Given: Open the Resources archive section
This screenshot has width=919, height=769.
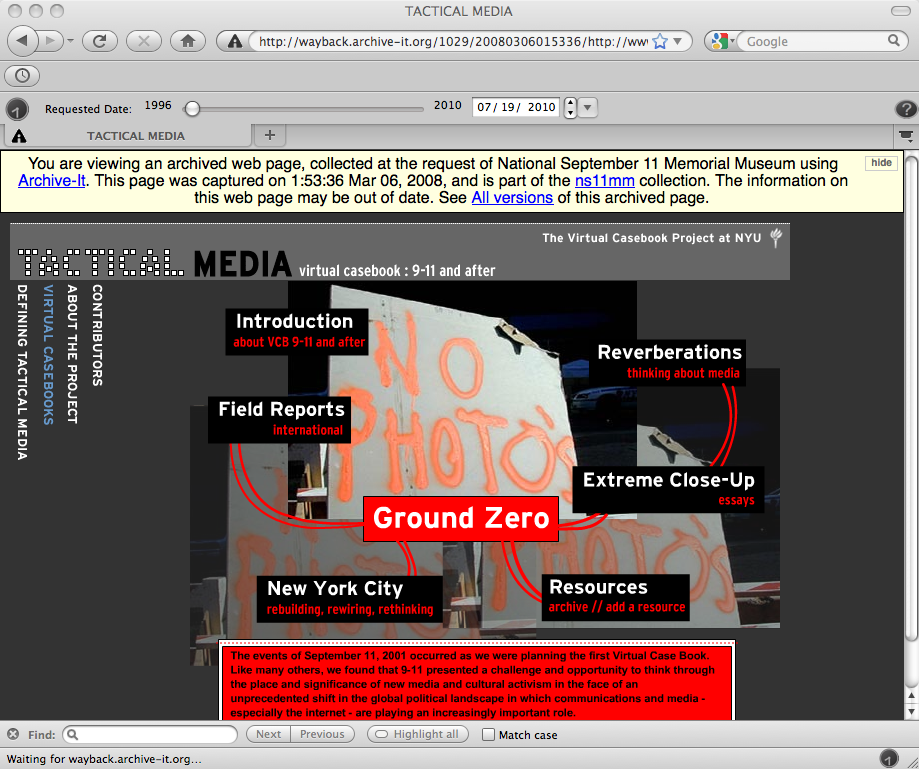Looking at the screenshot, I should (615, 597).
